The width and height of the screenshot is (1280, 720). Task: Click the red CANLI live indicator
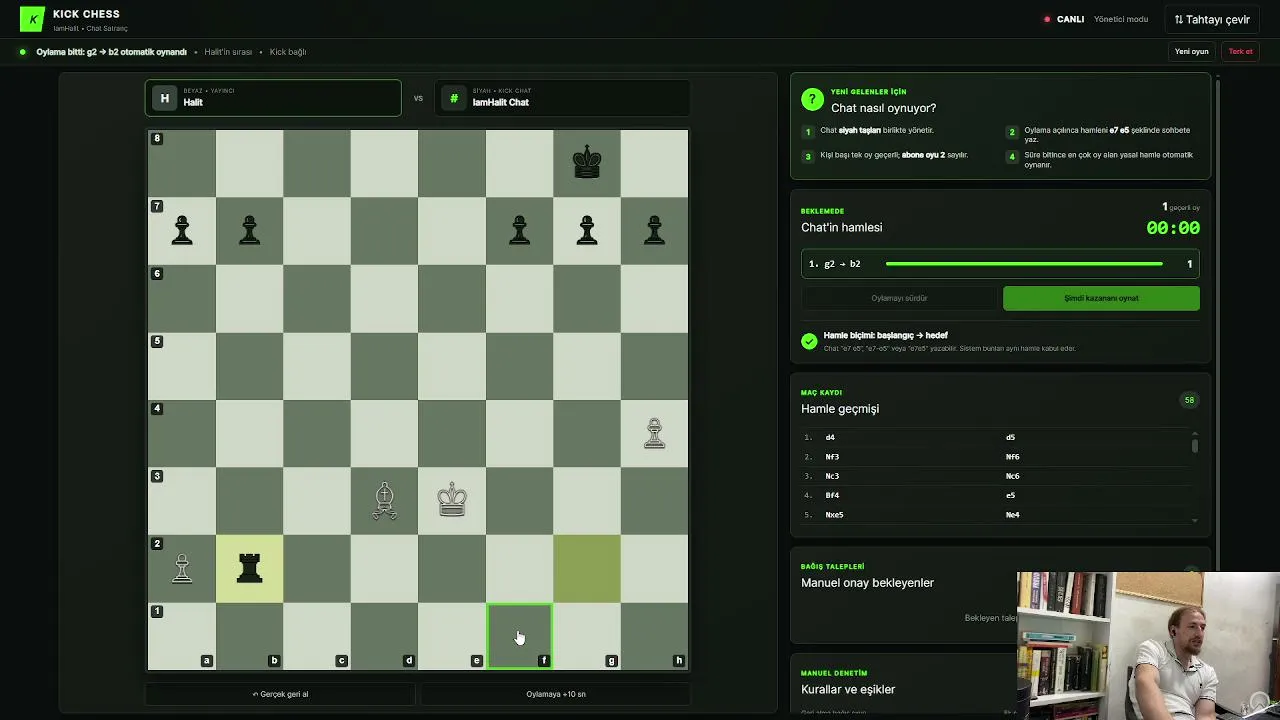[x=1064, y=19]
